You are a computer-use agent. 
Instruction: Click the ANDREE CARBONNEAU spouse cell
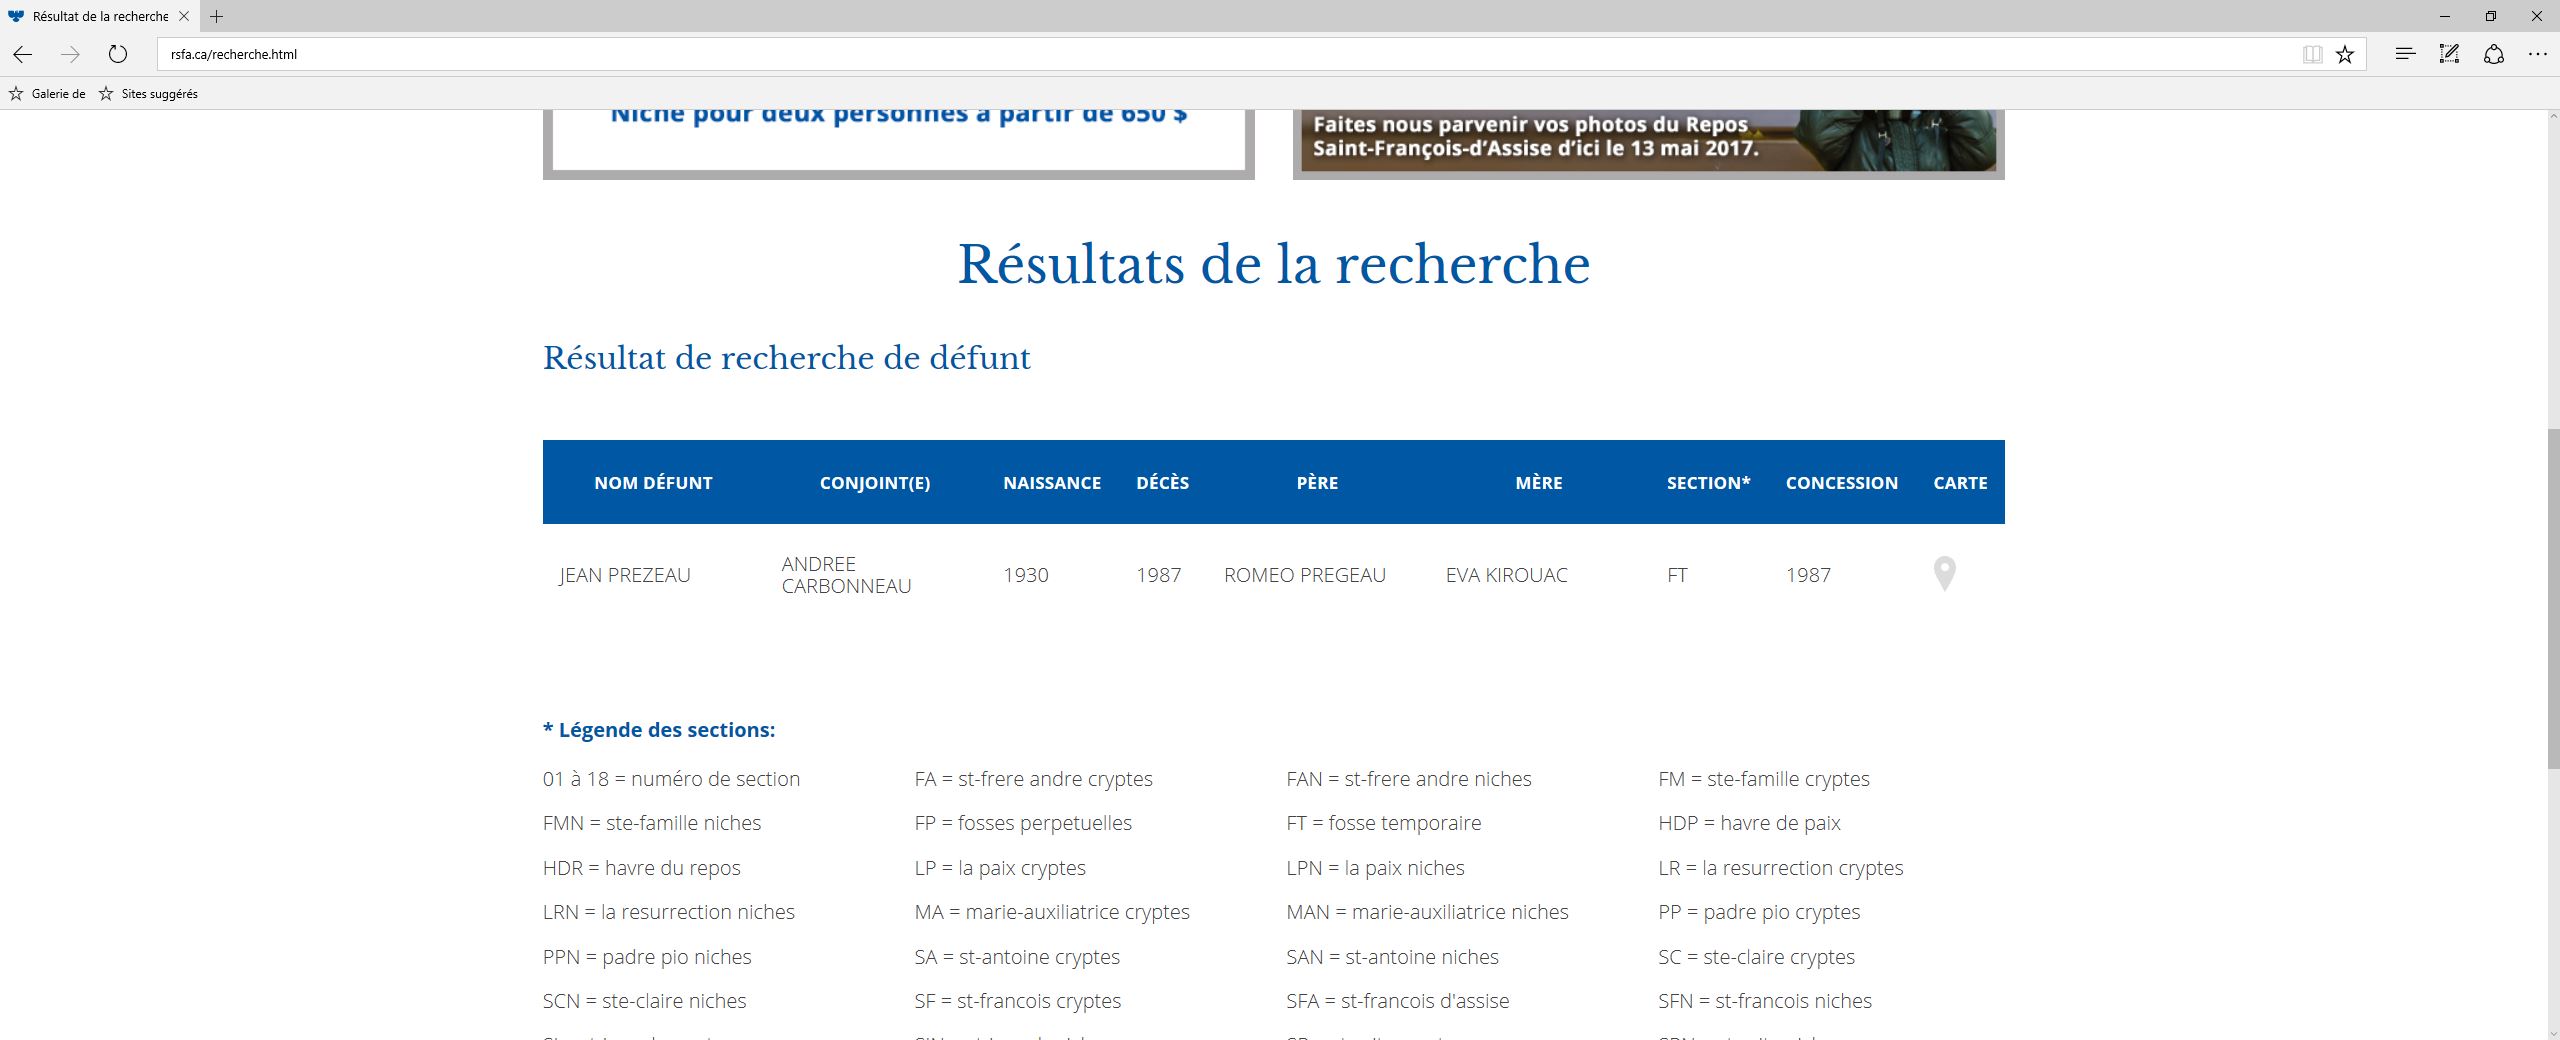coord(846,575)
